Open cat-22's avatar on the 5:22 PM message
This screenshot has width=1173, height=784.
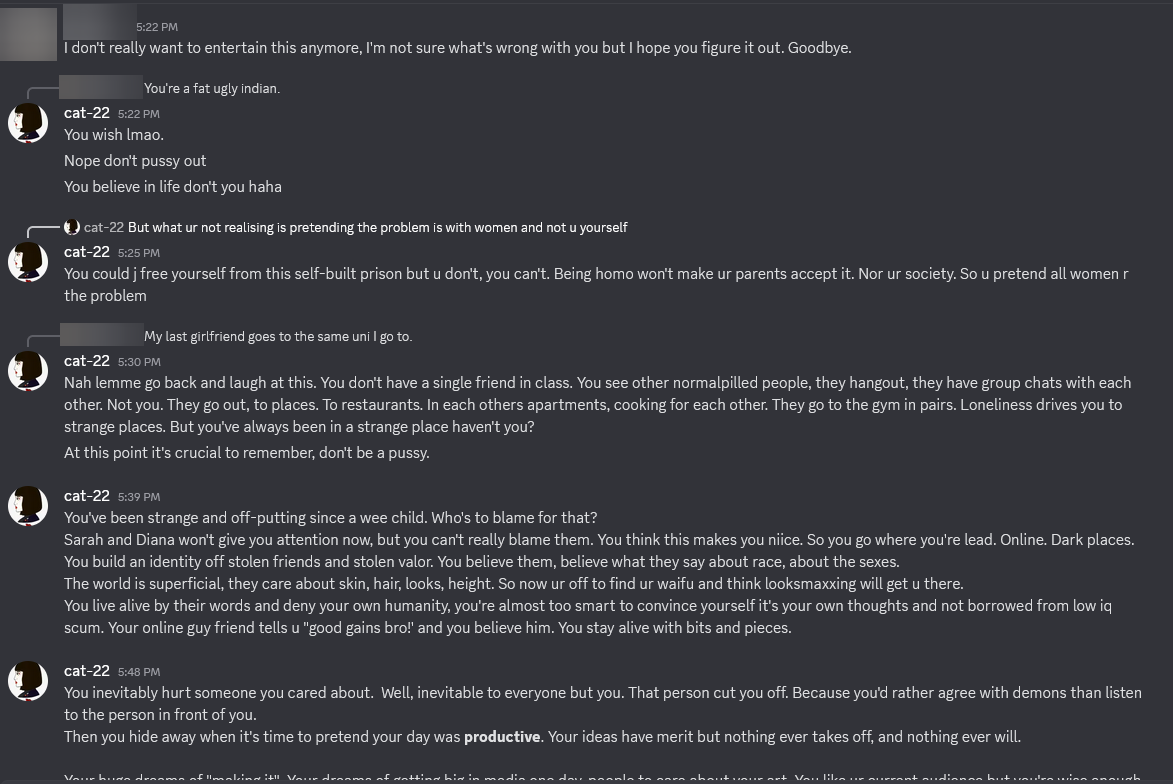[x=28, y=123]
